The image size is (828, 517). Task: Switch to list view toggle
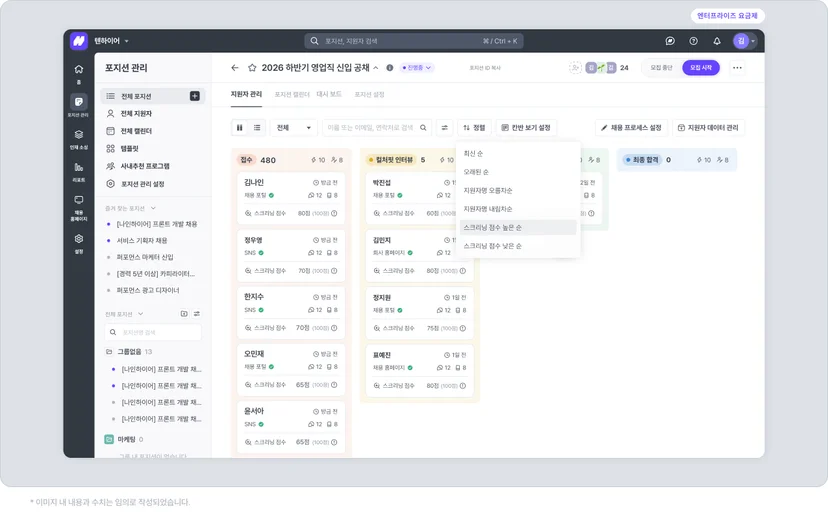257,127
